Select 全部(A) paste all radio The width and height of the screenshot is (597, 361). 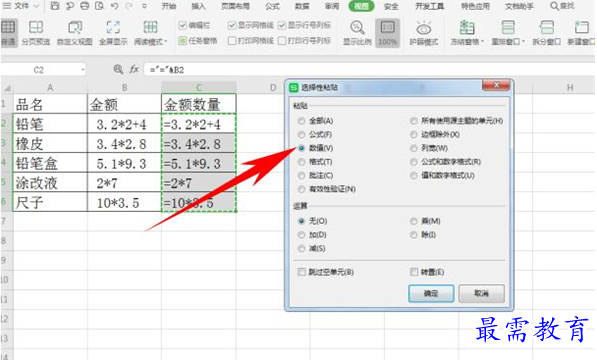[x=302, y=121]
